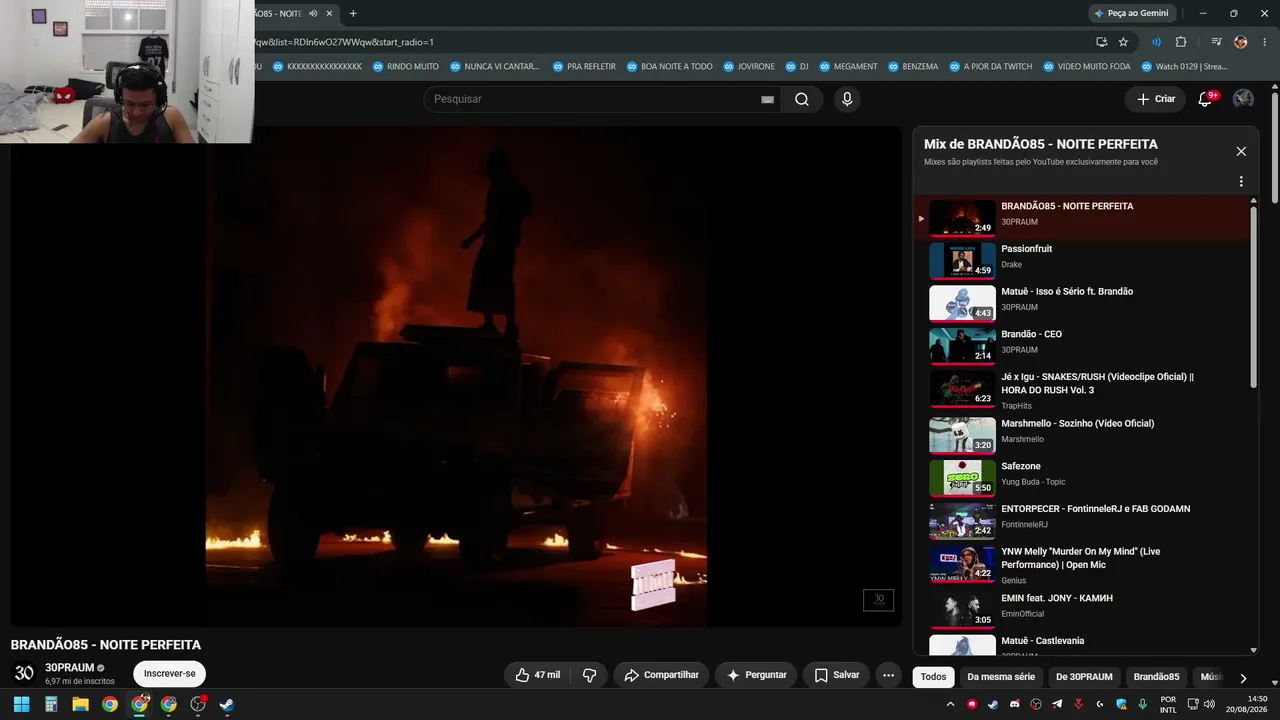Open the A PIOR DA TWITCH bookmark
The image size is (1280, 720).
coord(990,67)
